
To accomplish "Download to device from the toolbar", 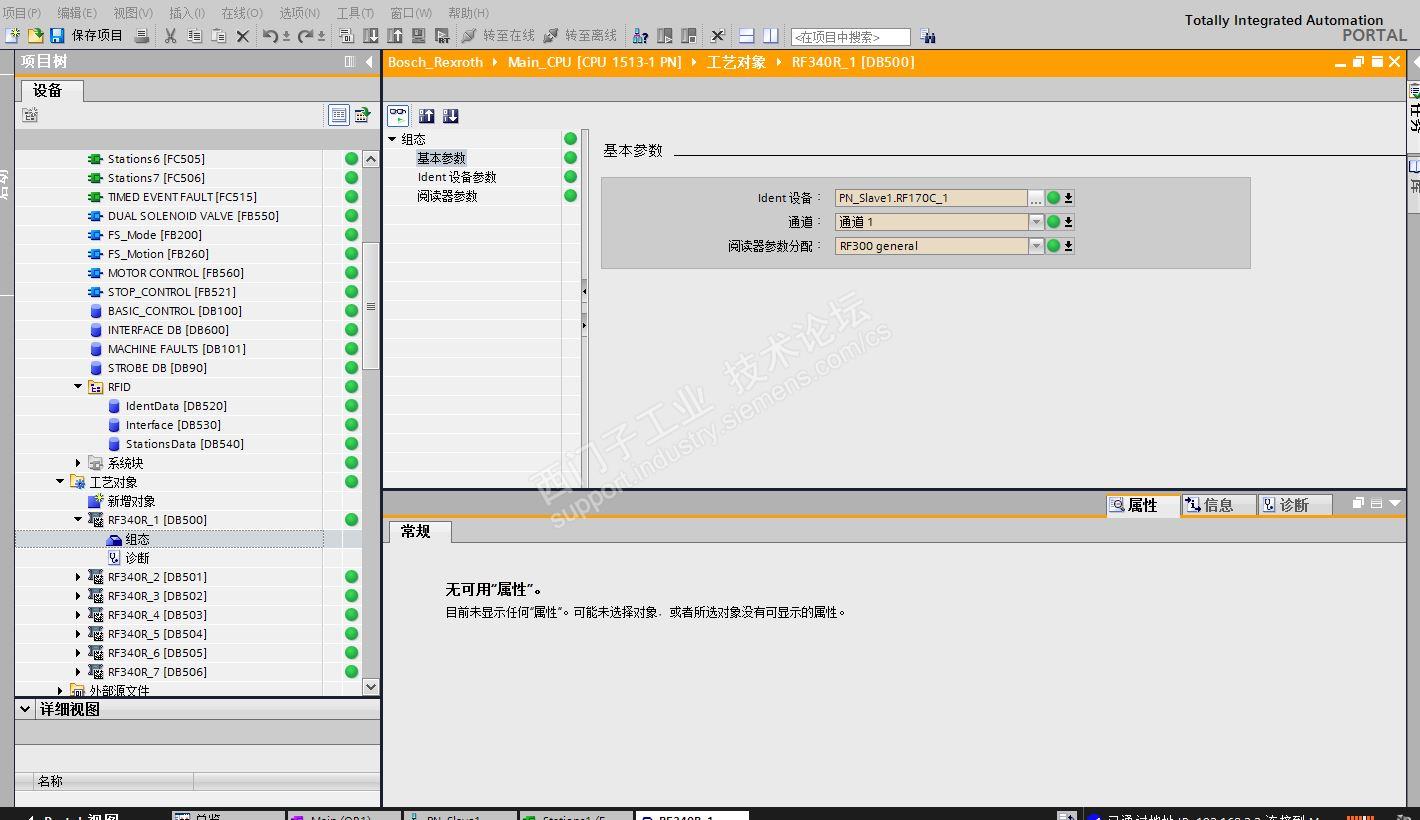I will pyautogui.click(x=371, y=36).
